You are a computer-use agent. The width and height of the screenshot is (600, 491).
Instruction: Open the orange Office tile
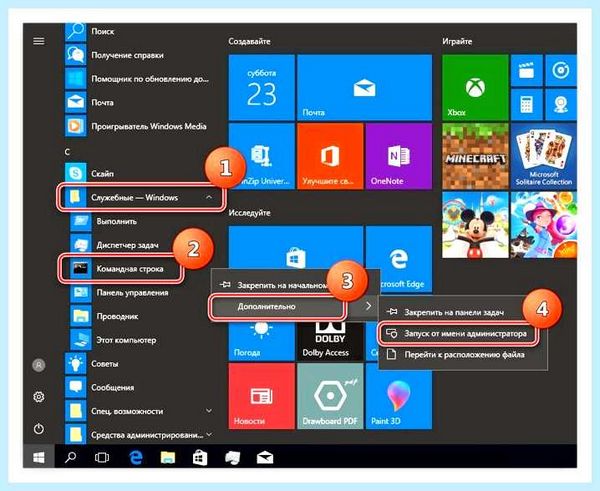330,156
